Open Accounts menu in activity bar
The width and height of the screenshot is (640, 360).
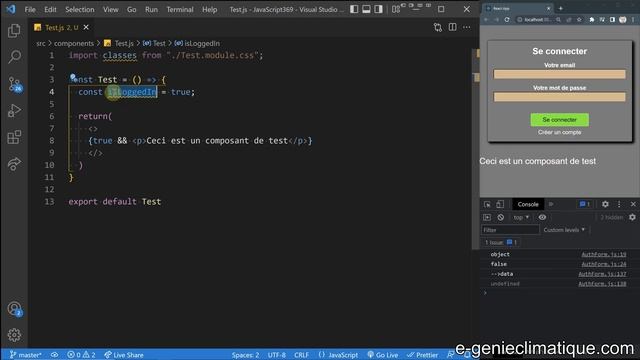click(x=14, y=309)
